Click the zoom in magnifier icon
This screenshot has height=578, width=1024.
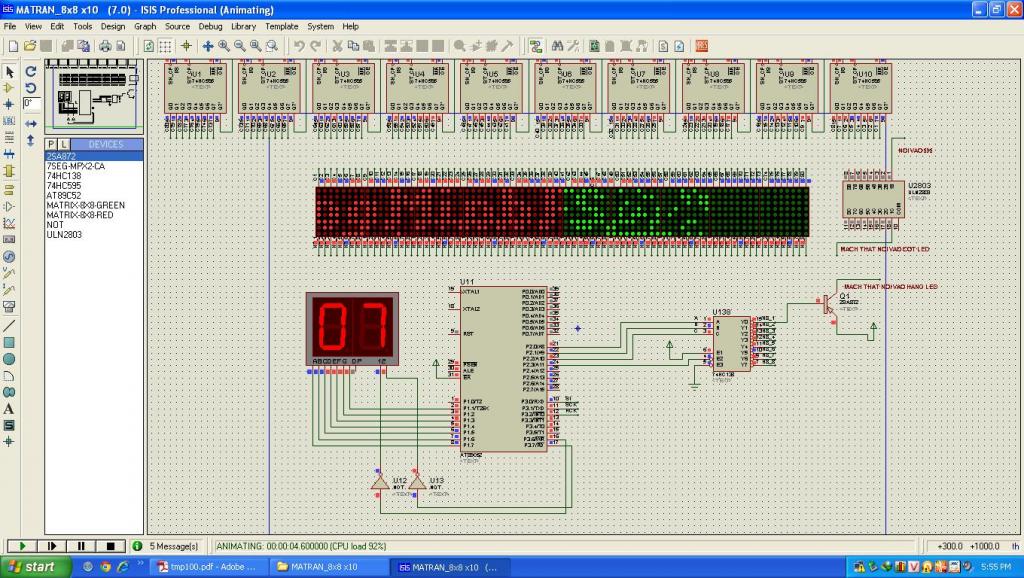[x=224, y=46]
